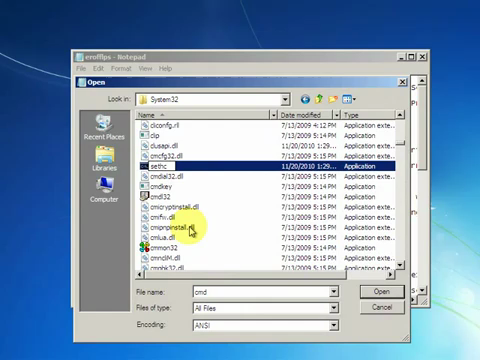Click the Open button
The image size is (480, 360).
tap(382, 292)
